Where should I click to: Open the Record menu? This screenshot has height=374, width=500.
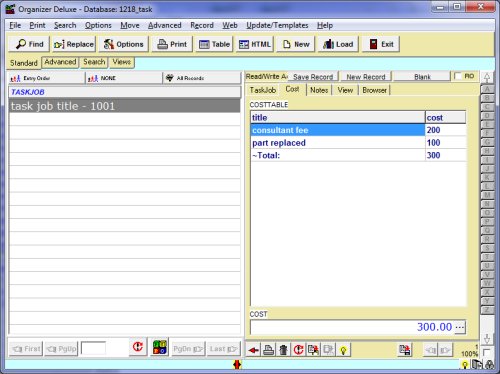click(202, 25)
